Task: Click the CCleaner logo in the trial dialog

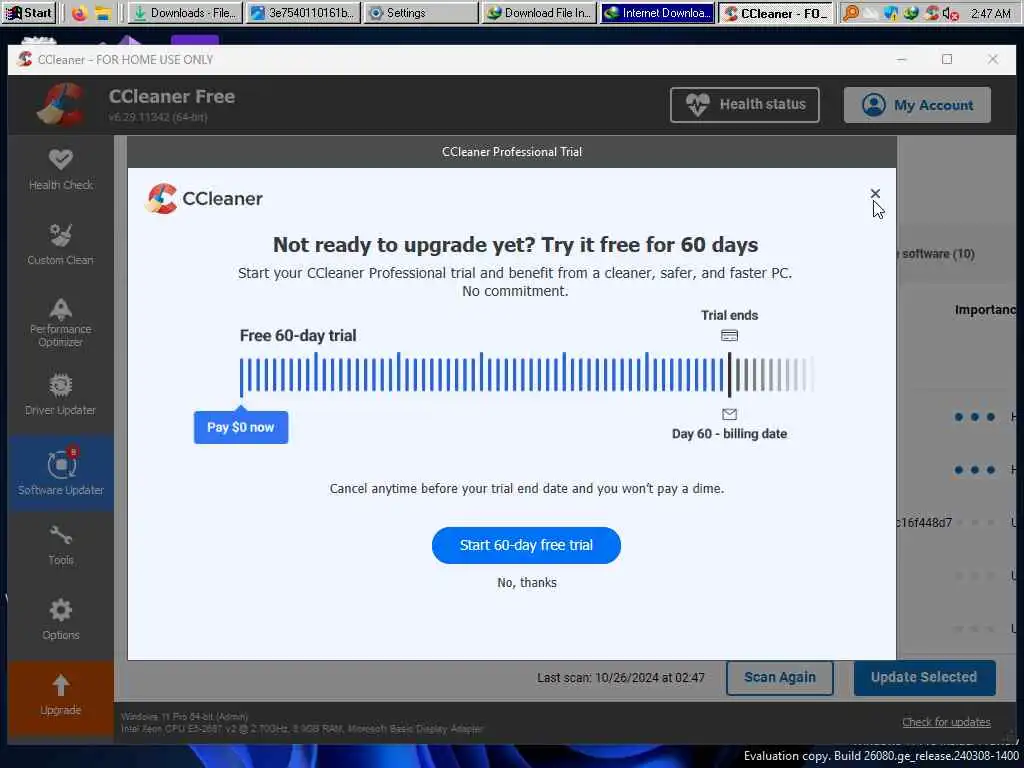Action: coord(204,199)
